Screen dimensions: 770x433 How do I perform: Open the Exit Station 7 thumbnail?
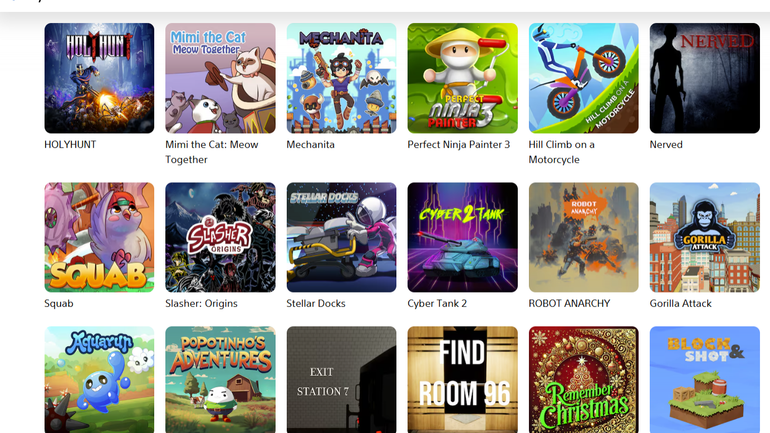tap(341, 379)
